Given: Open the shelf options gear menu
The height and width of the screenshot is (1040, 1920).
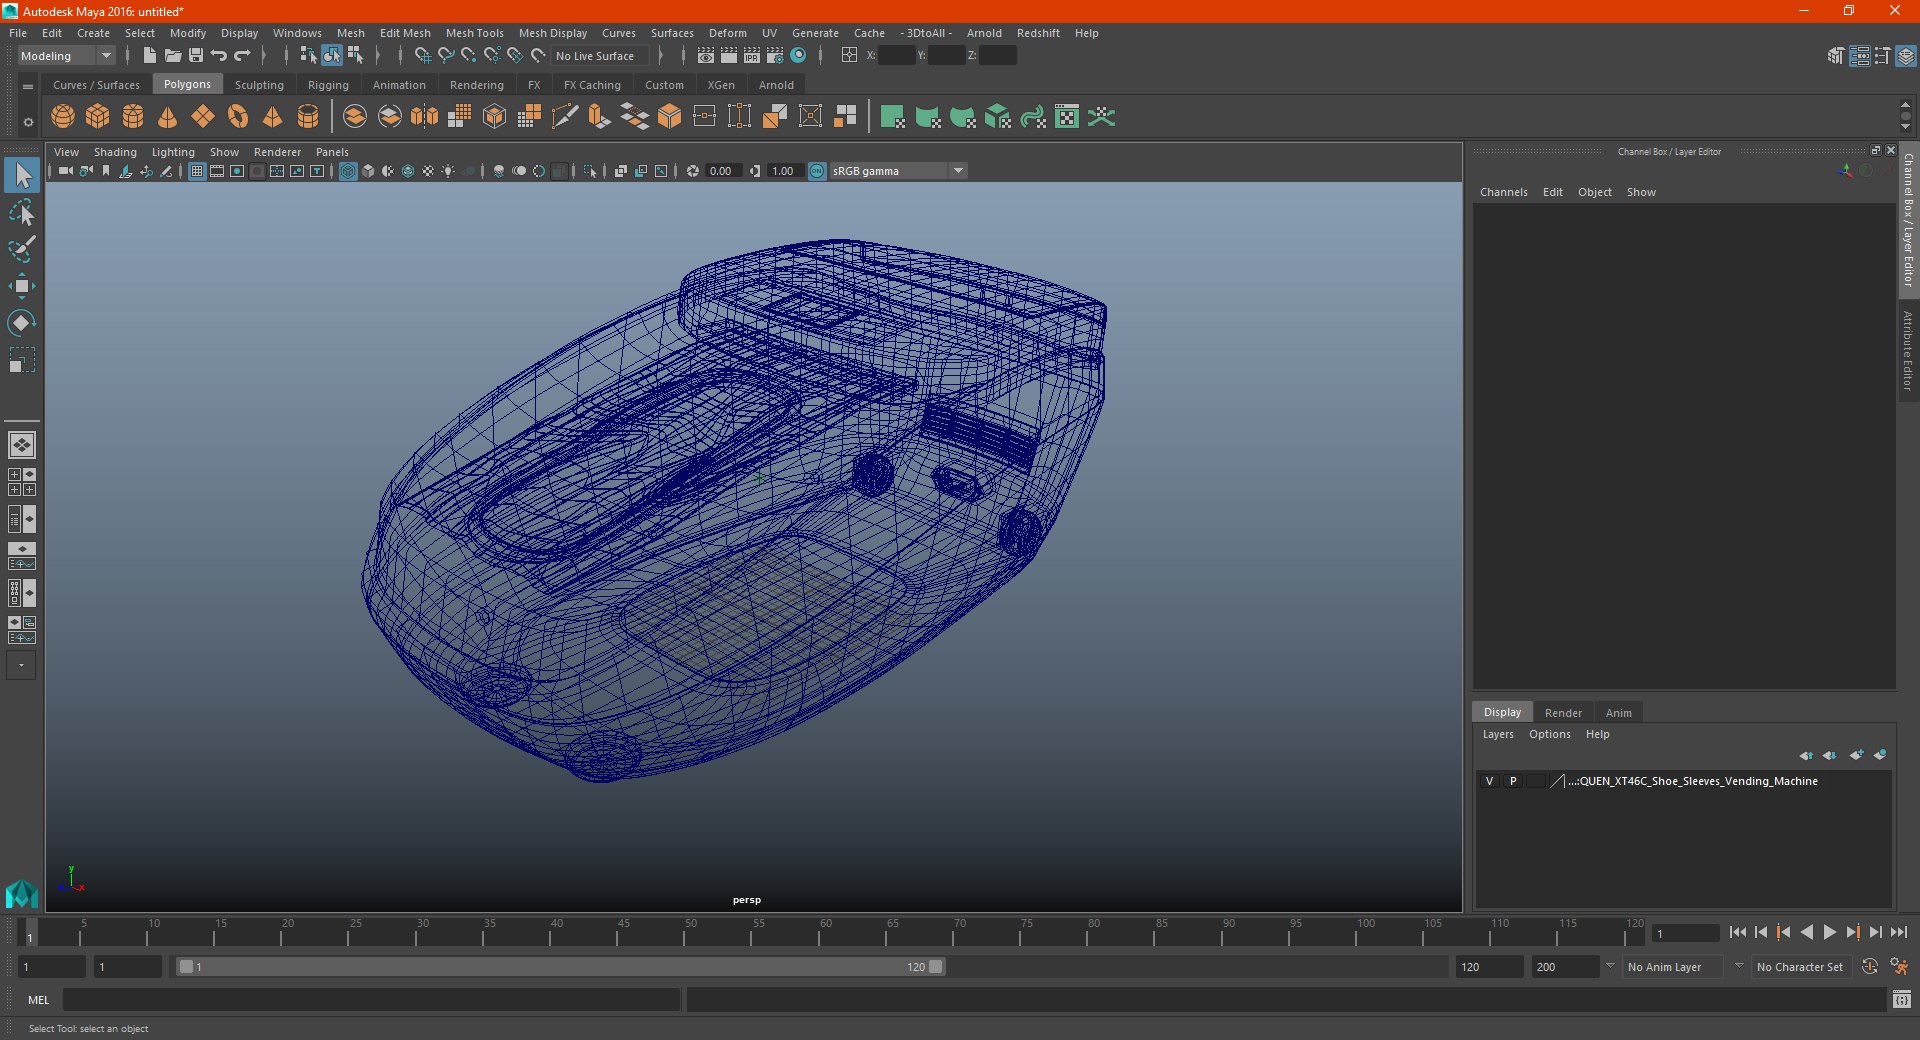Looking at the screenshot, I should click(x=28, y=122).
